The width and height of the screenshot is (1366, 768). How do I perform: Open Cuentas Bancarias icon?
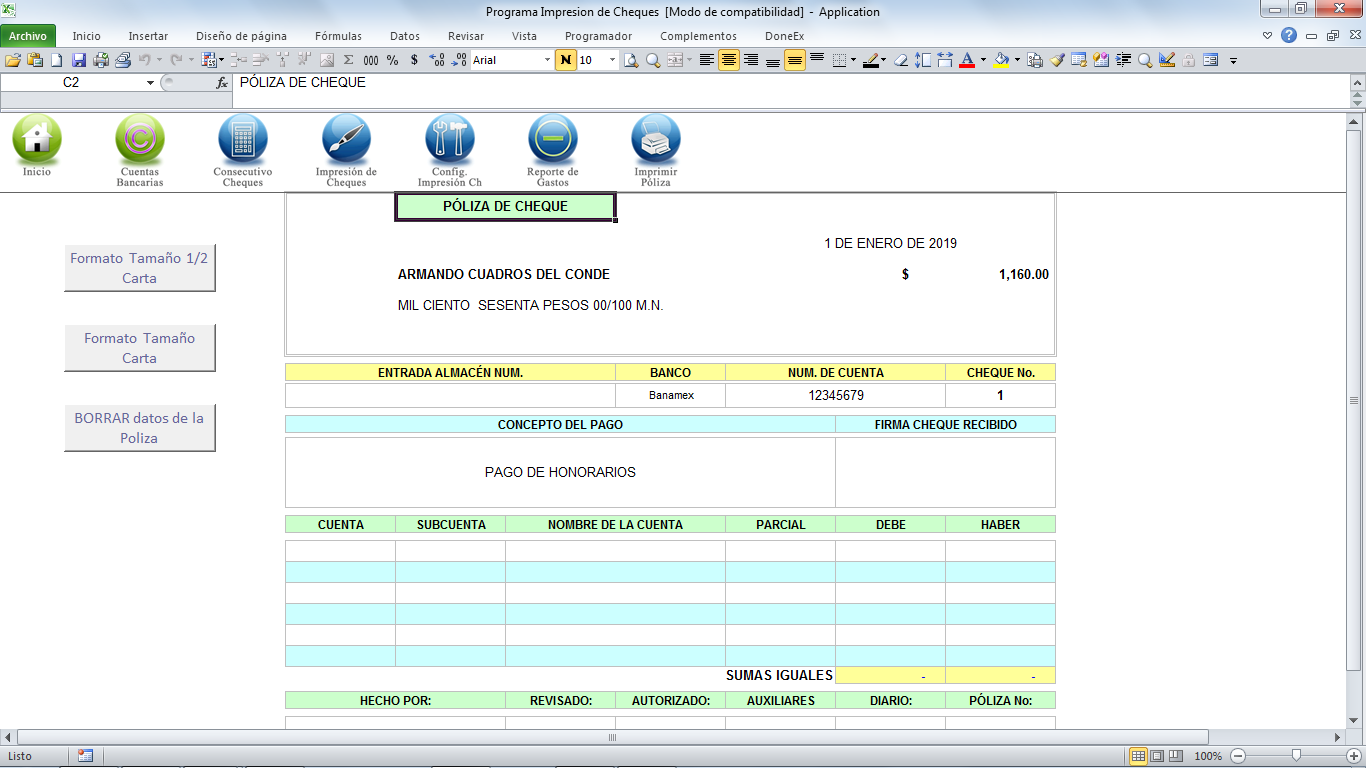140,139
